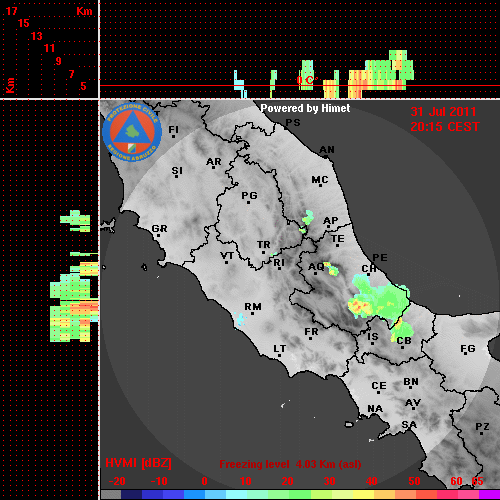The width and height of the screenshot is (500, 500).
Task: Click the magenta swatch at color scale end
Action: tap(489, 494)
